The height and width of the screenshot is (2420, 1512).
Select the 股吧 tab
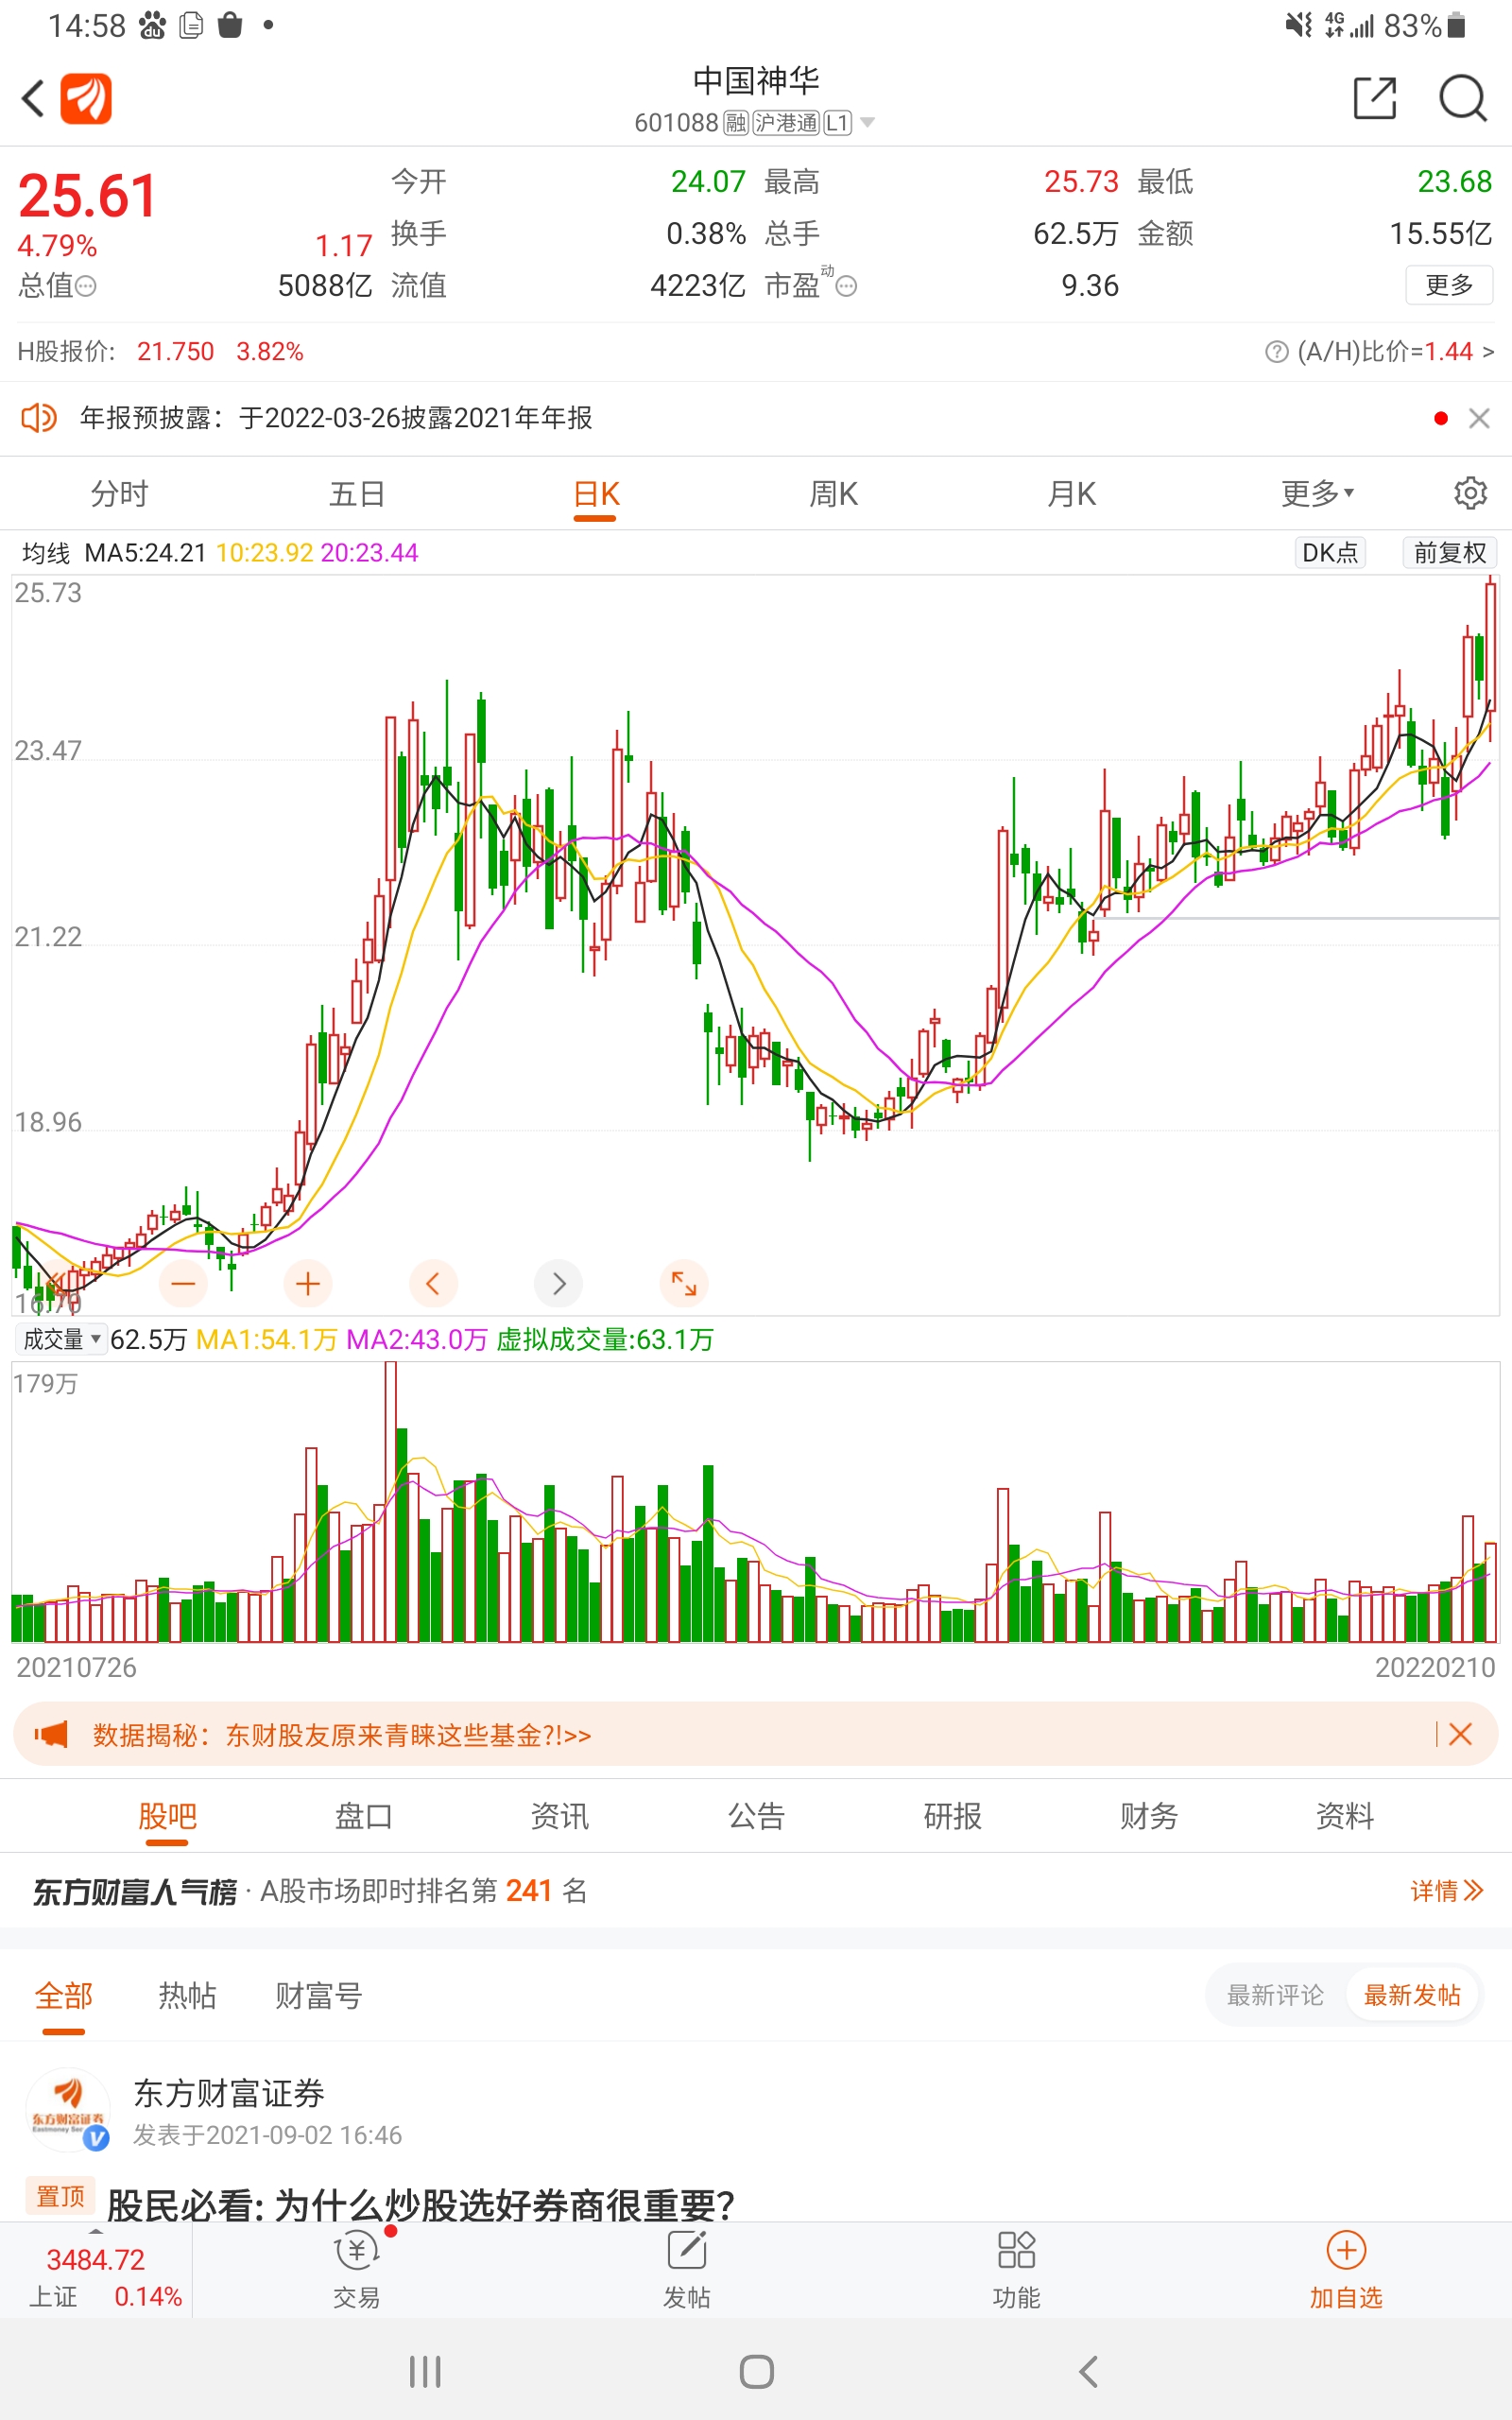point(167,1816)
